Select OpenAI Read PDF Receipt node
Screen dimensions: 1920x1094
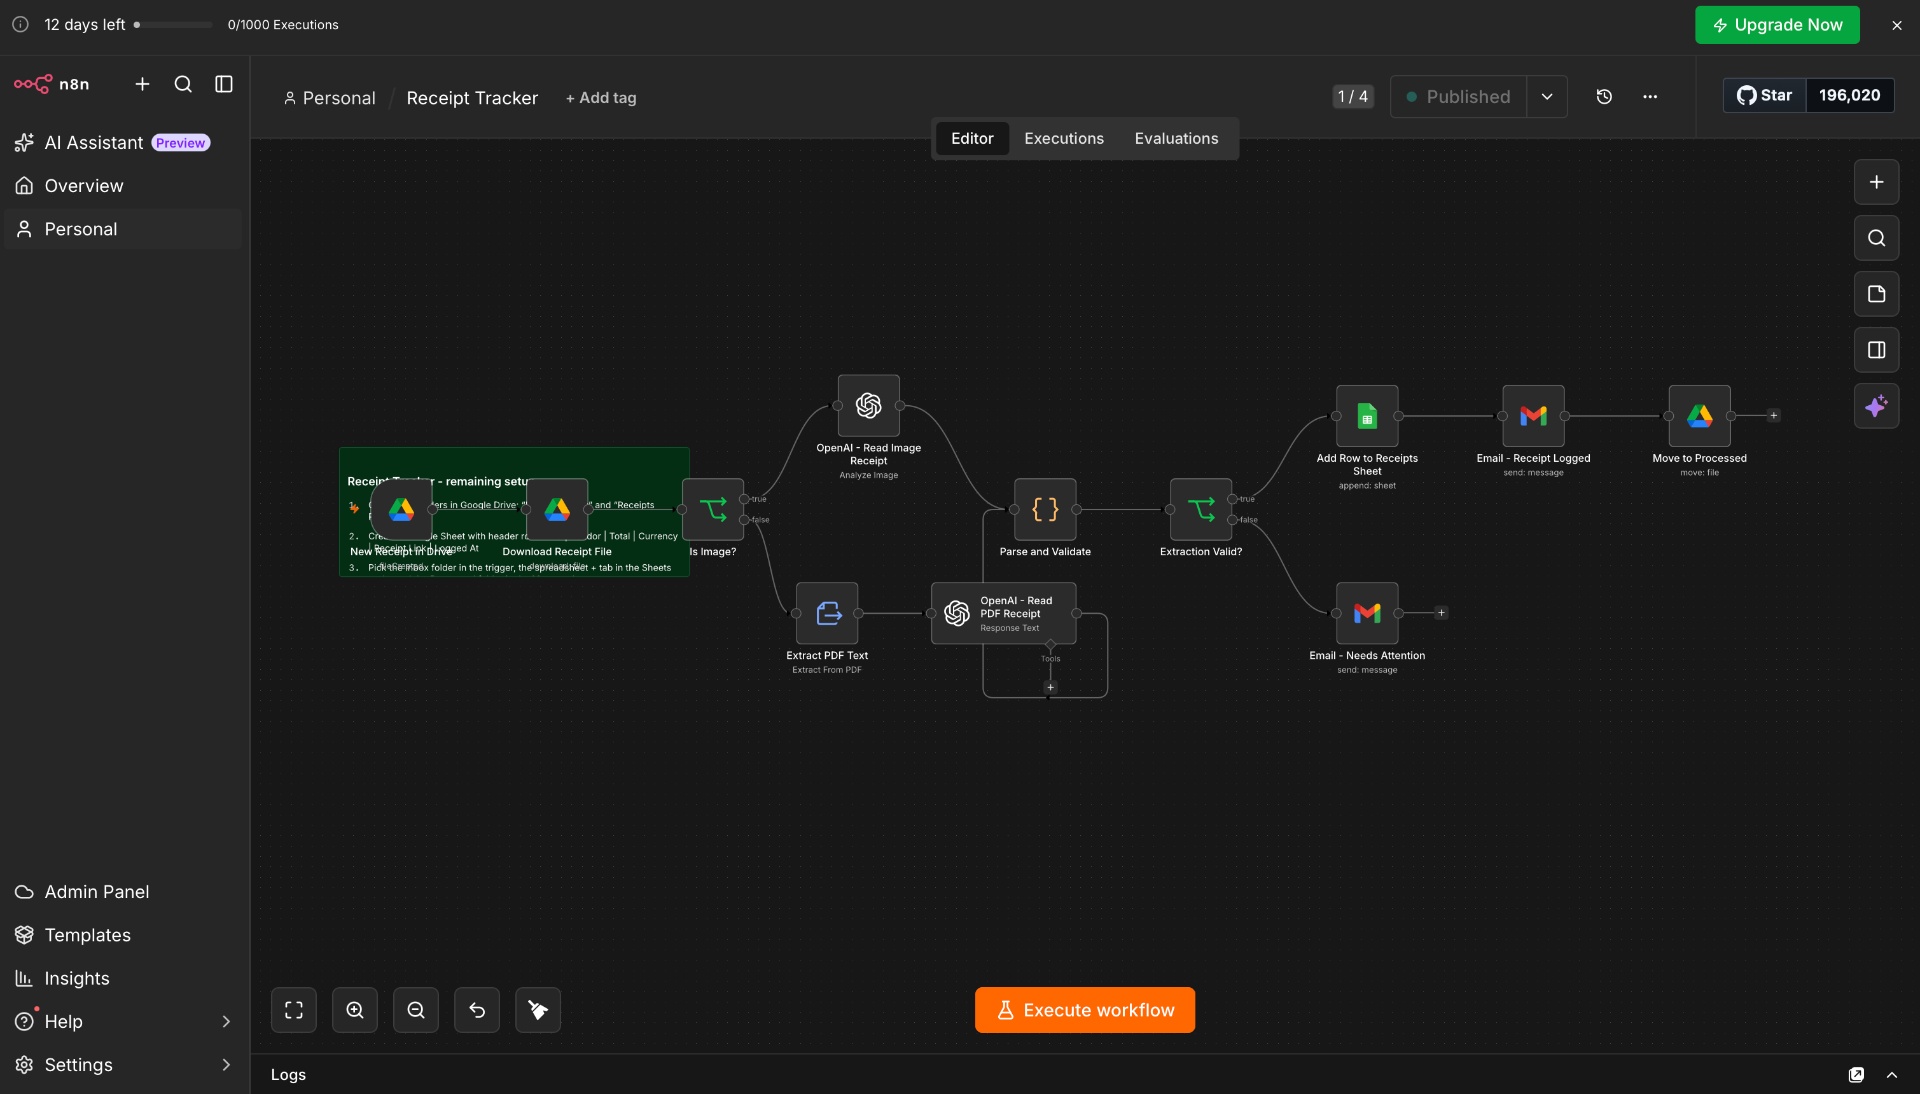point(1004,613)
